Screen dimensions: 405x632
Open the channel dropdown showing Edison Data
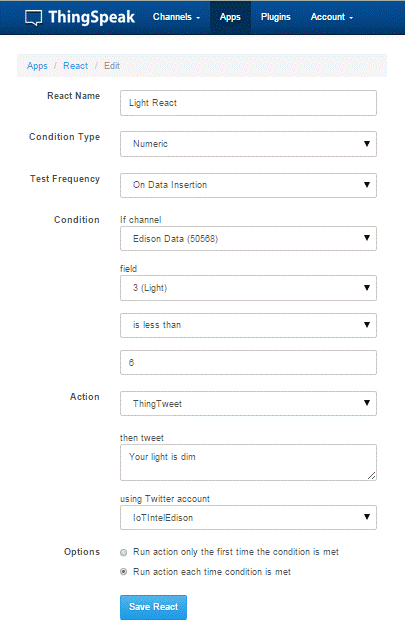pos(248,238)
